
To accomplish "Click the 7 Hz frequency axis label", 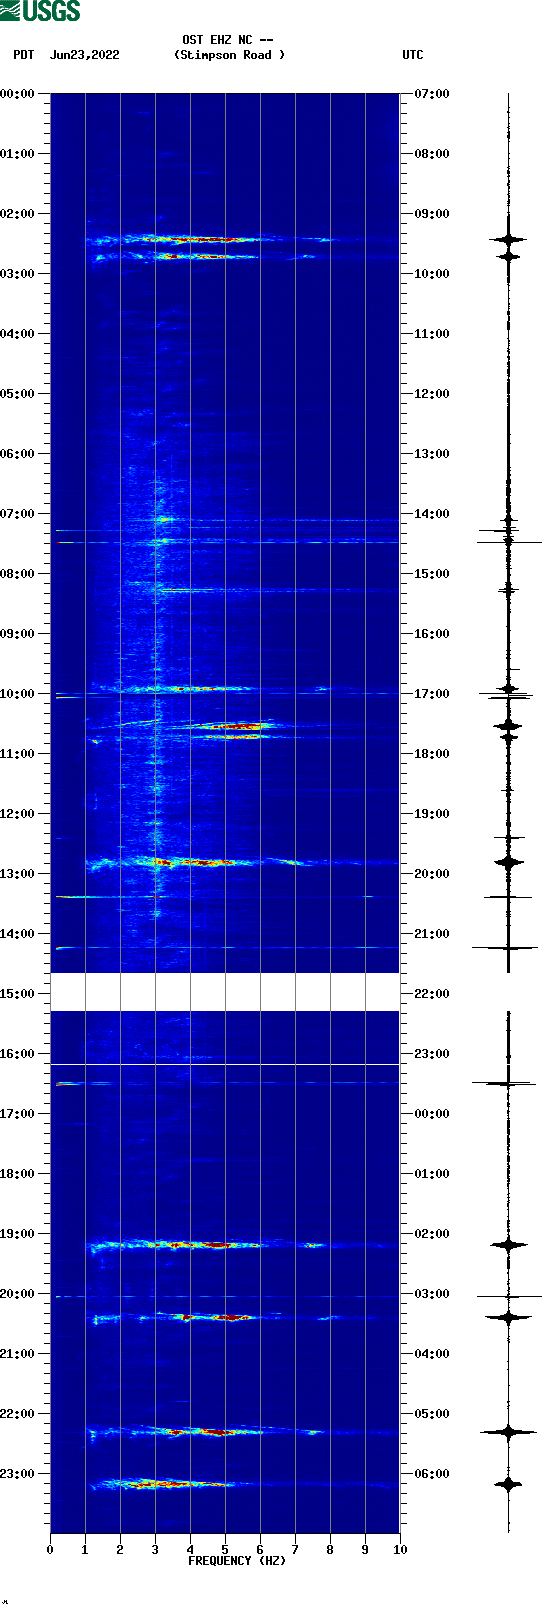I will coord(295,1550).
